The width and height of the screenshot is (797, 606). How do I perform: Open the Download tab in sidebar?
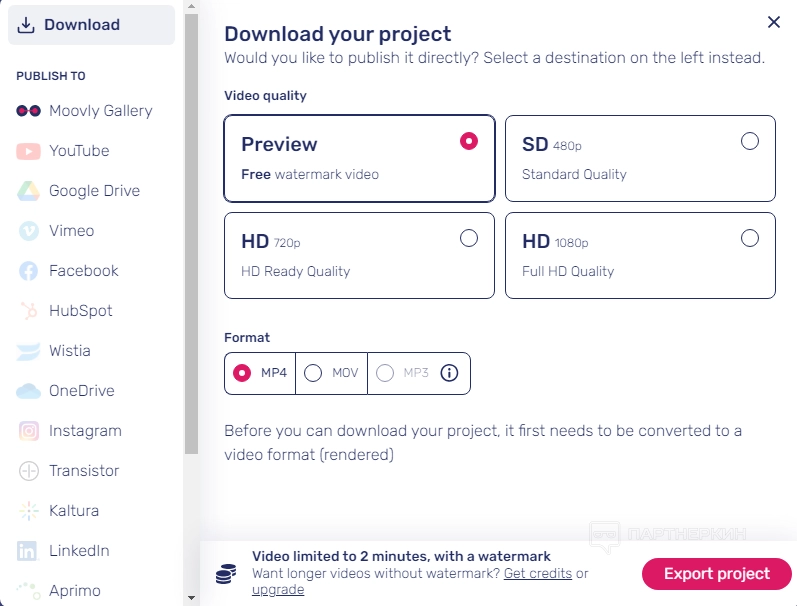coord(91,25)
